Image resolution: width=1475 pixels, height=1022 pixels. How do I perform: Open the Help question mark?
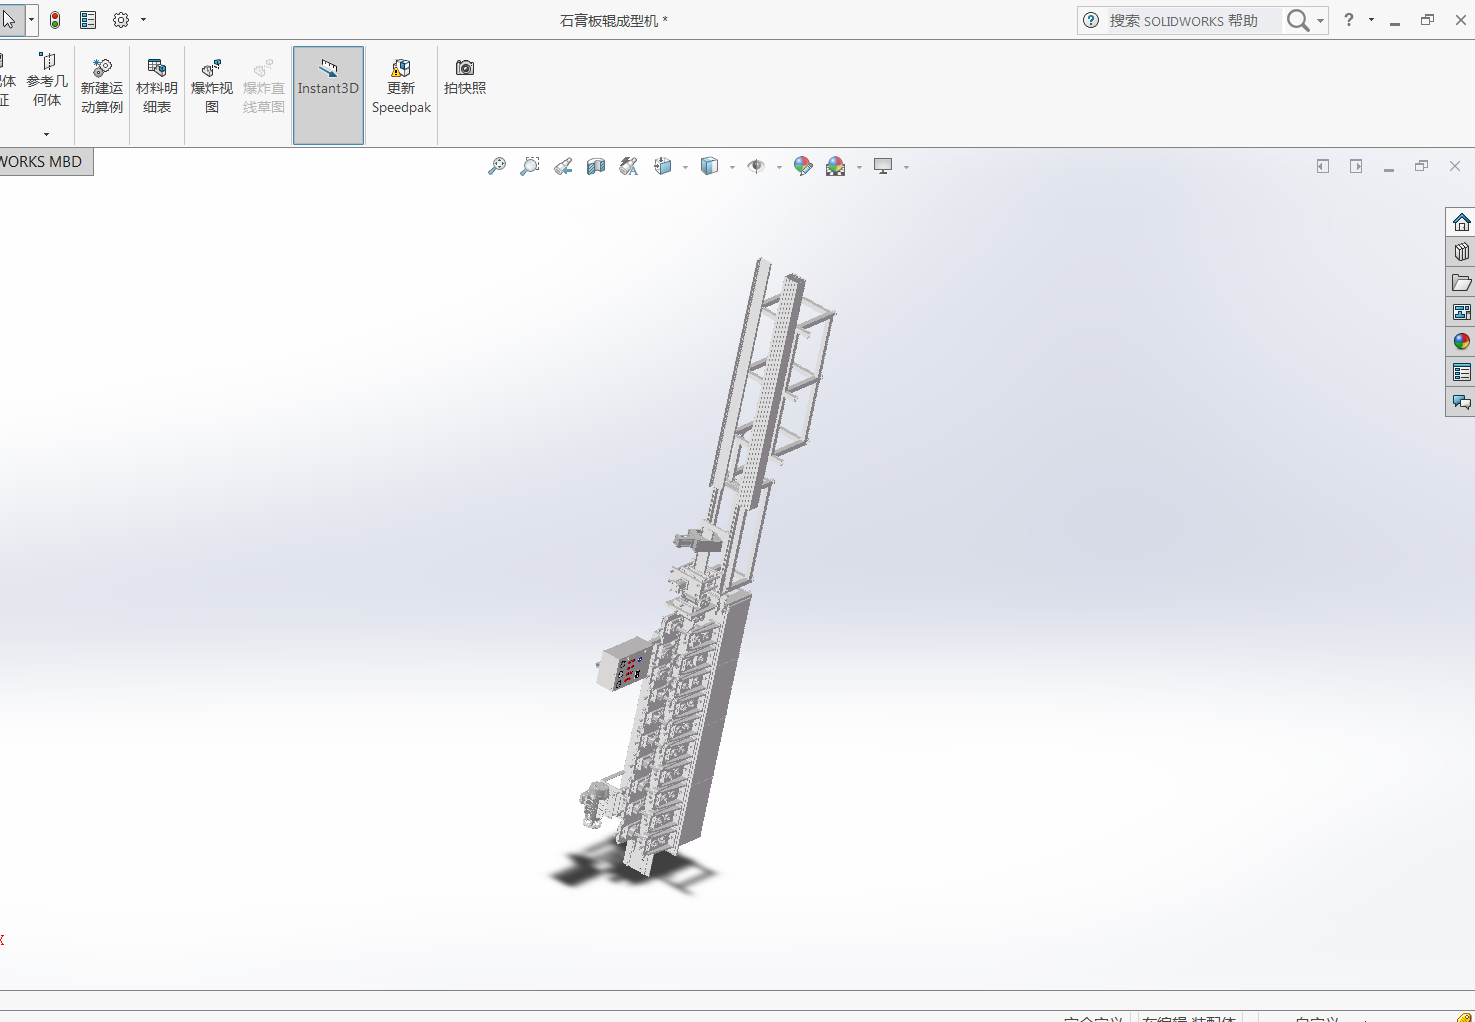coord(1349,20)
